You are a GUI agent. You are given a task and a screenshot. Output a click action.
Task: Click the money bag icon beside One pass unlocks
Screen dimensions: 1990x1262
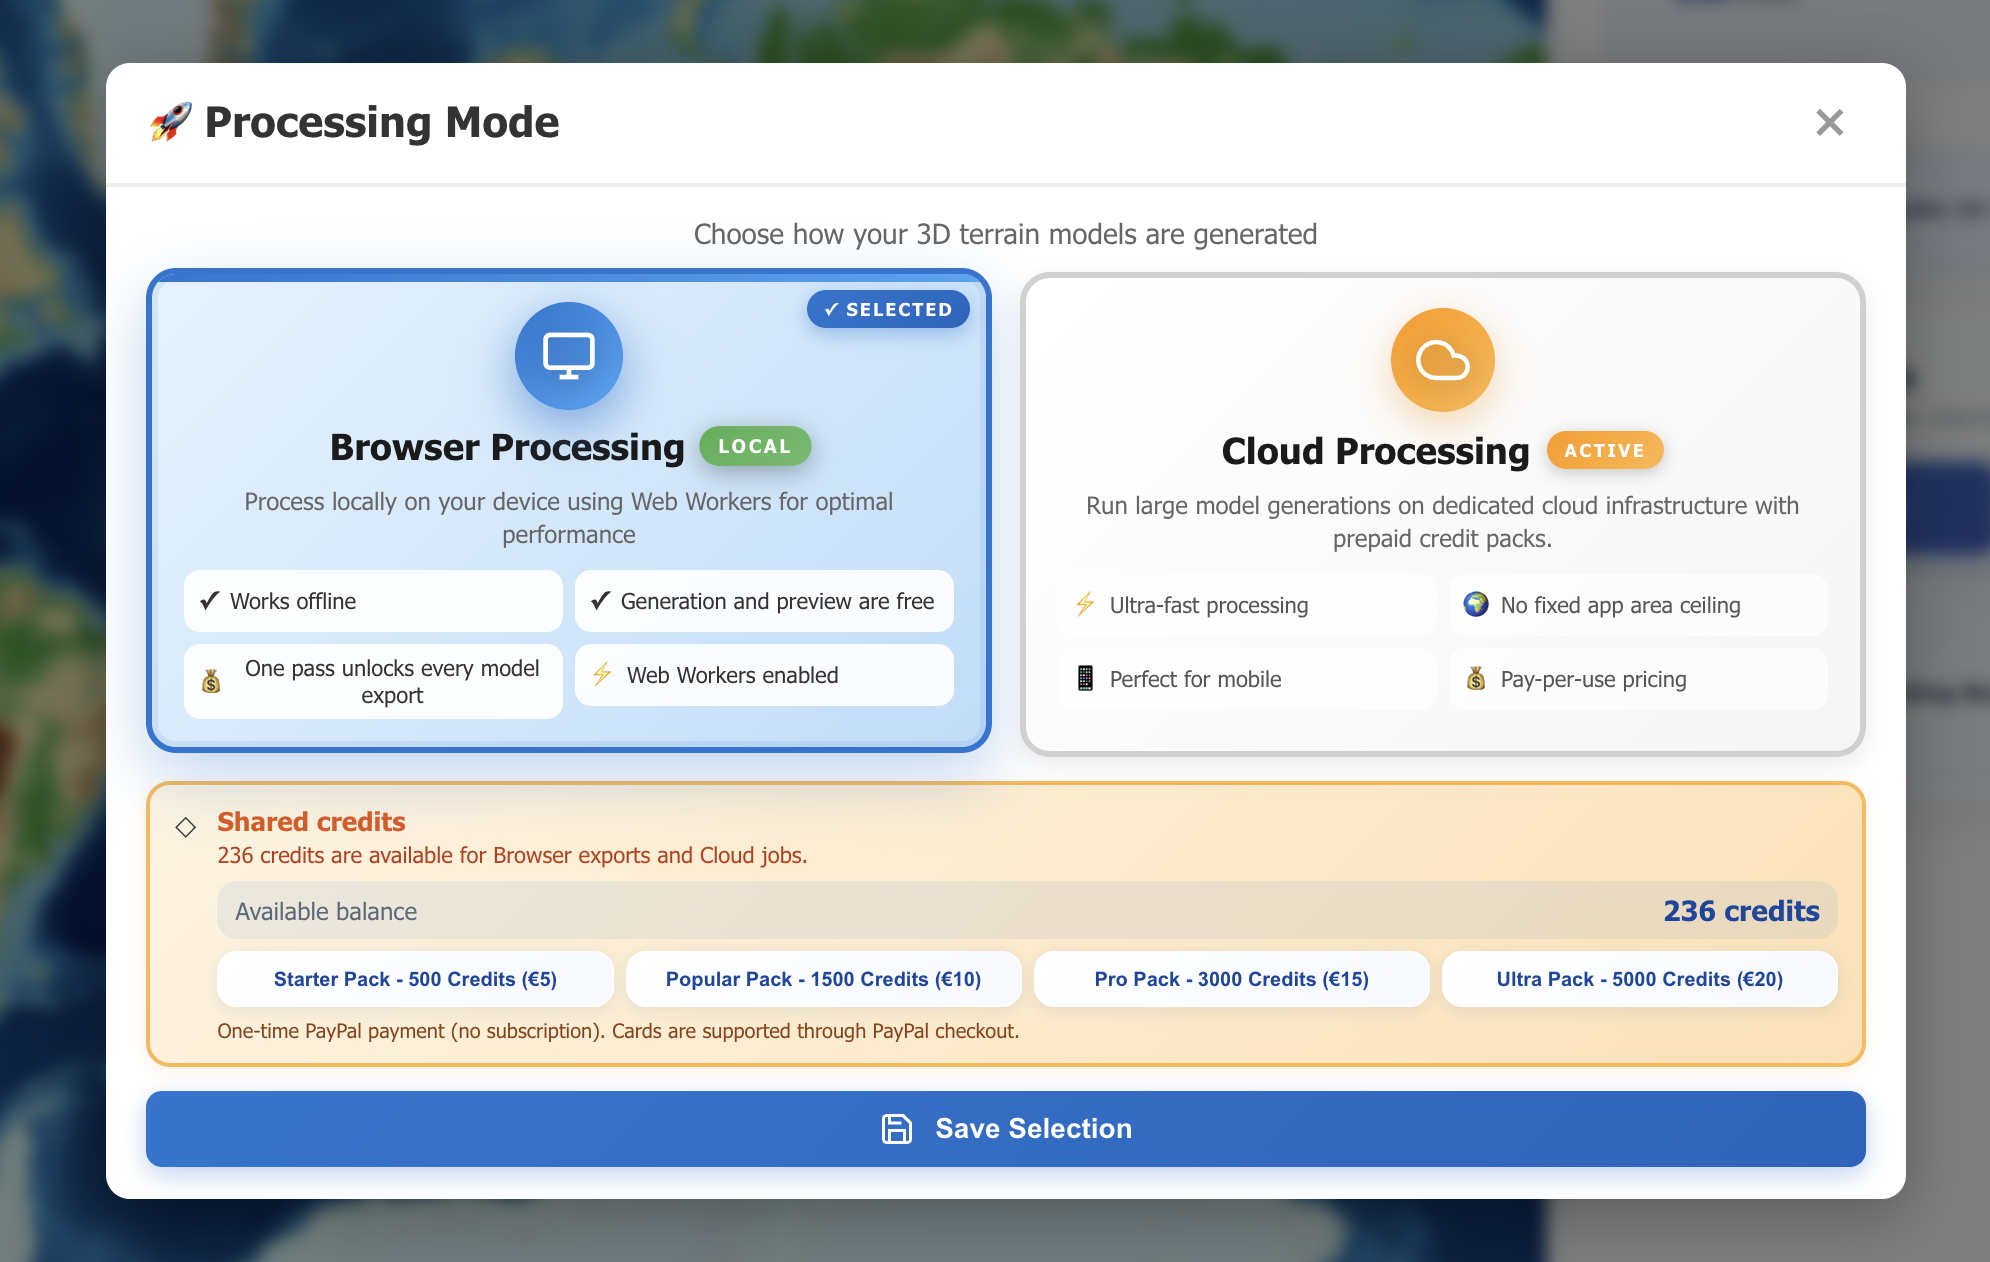point(211,682)
